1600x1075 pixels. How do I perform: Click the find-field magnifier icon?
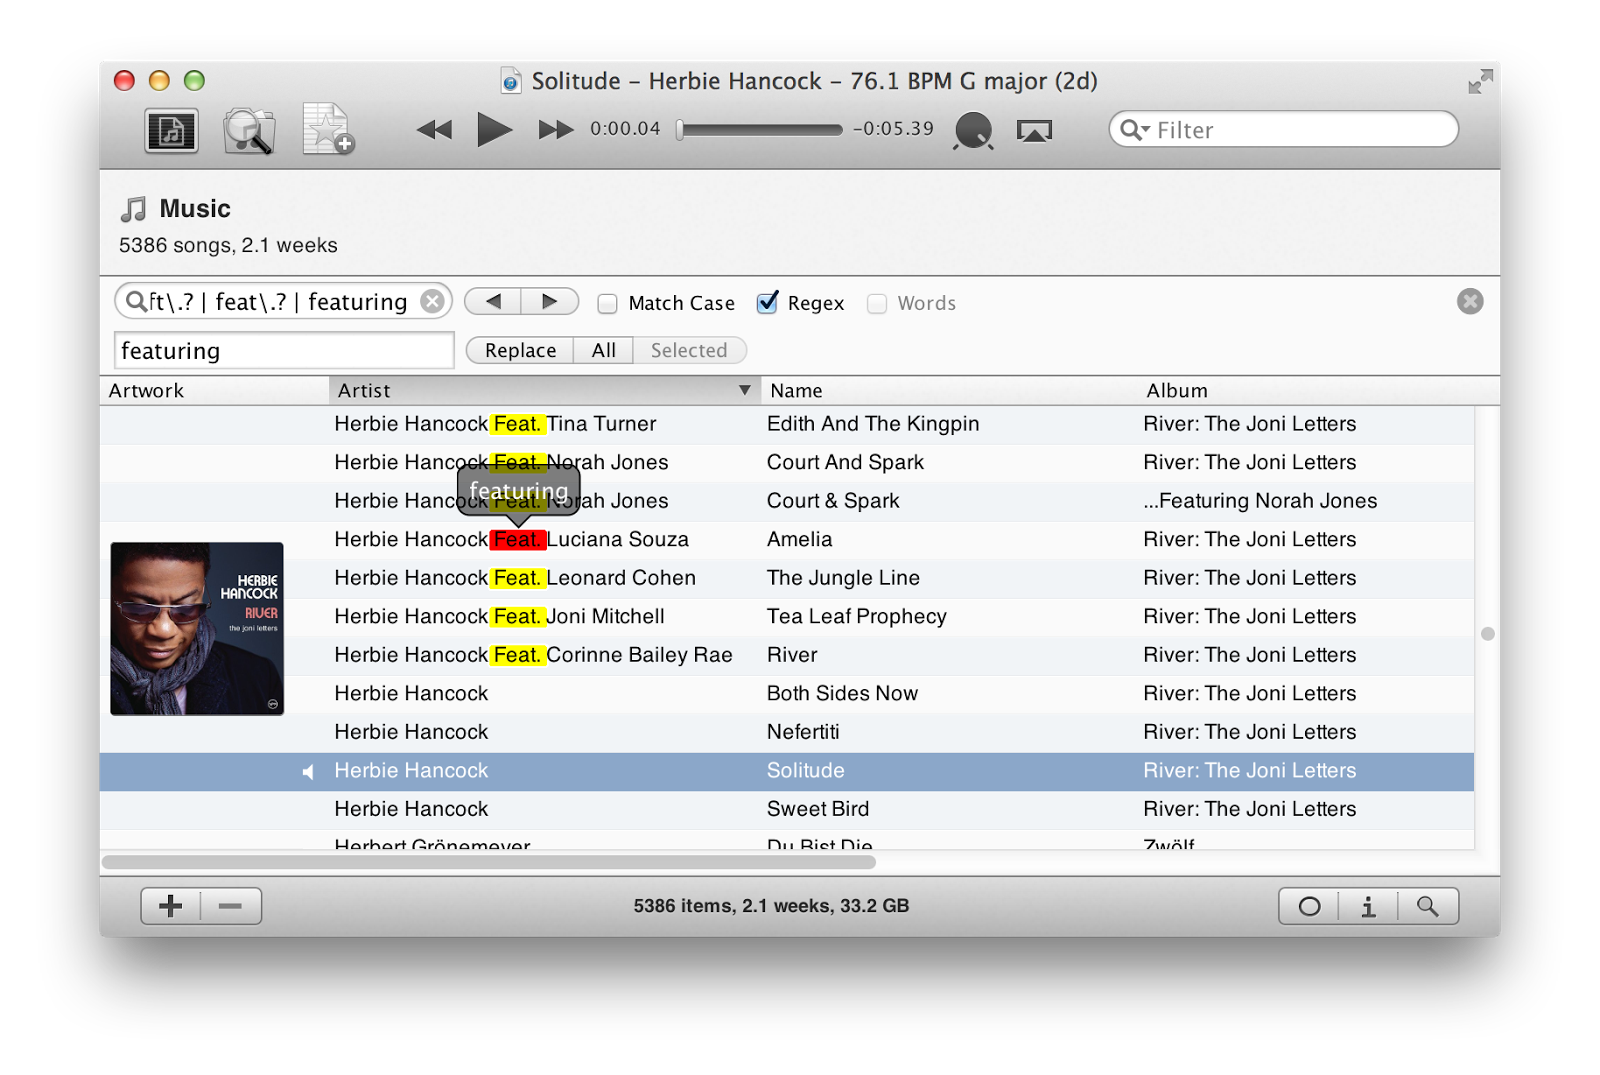[136, 301]
